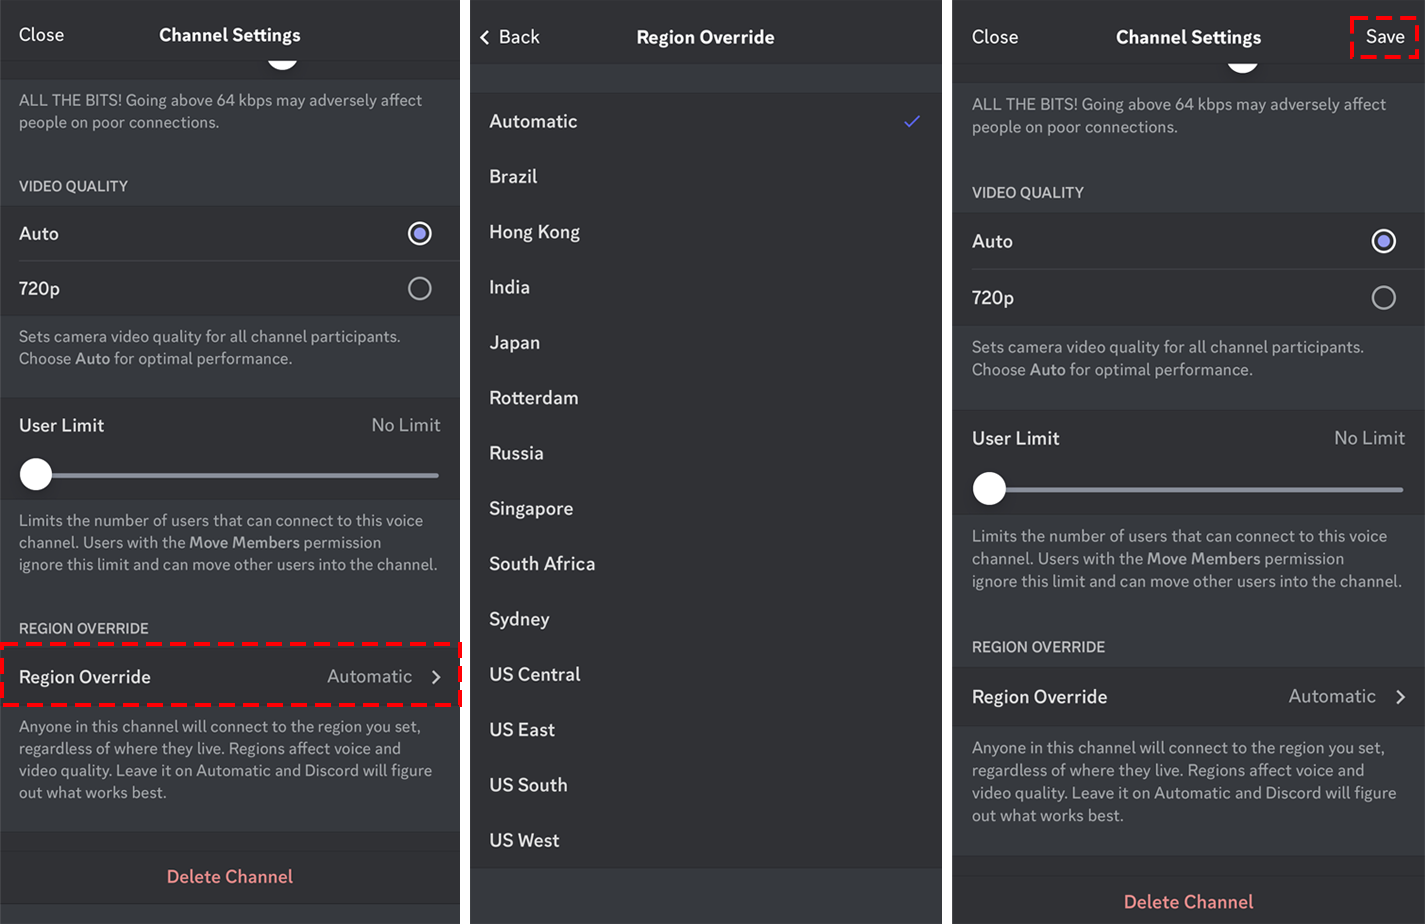
Task: Click the Delete Channel button
Action: 230,874
